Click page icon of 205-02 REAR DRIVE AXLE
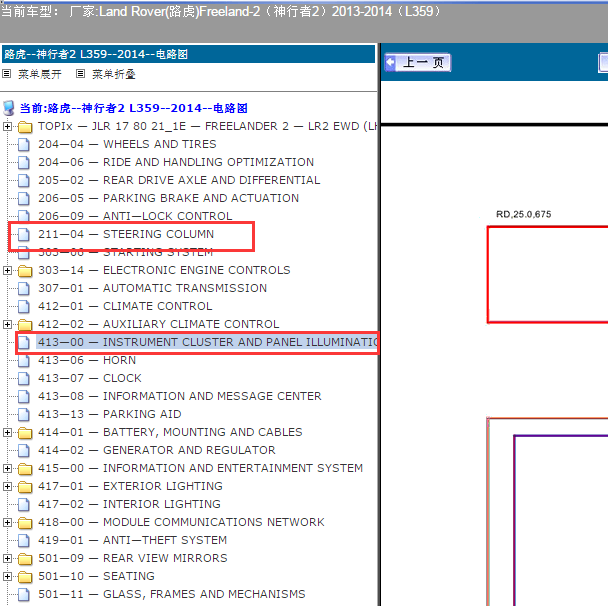608x606 pixels. click(x=24, y=181)
